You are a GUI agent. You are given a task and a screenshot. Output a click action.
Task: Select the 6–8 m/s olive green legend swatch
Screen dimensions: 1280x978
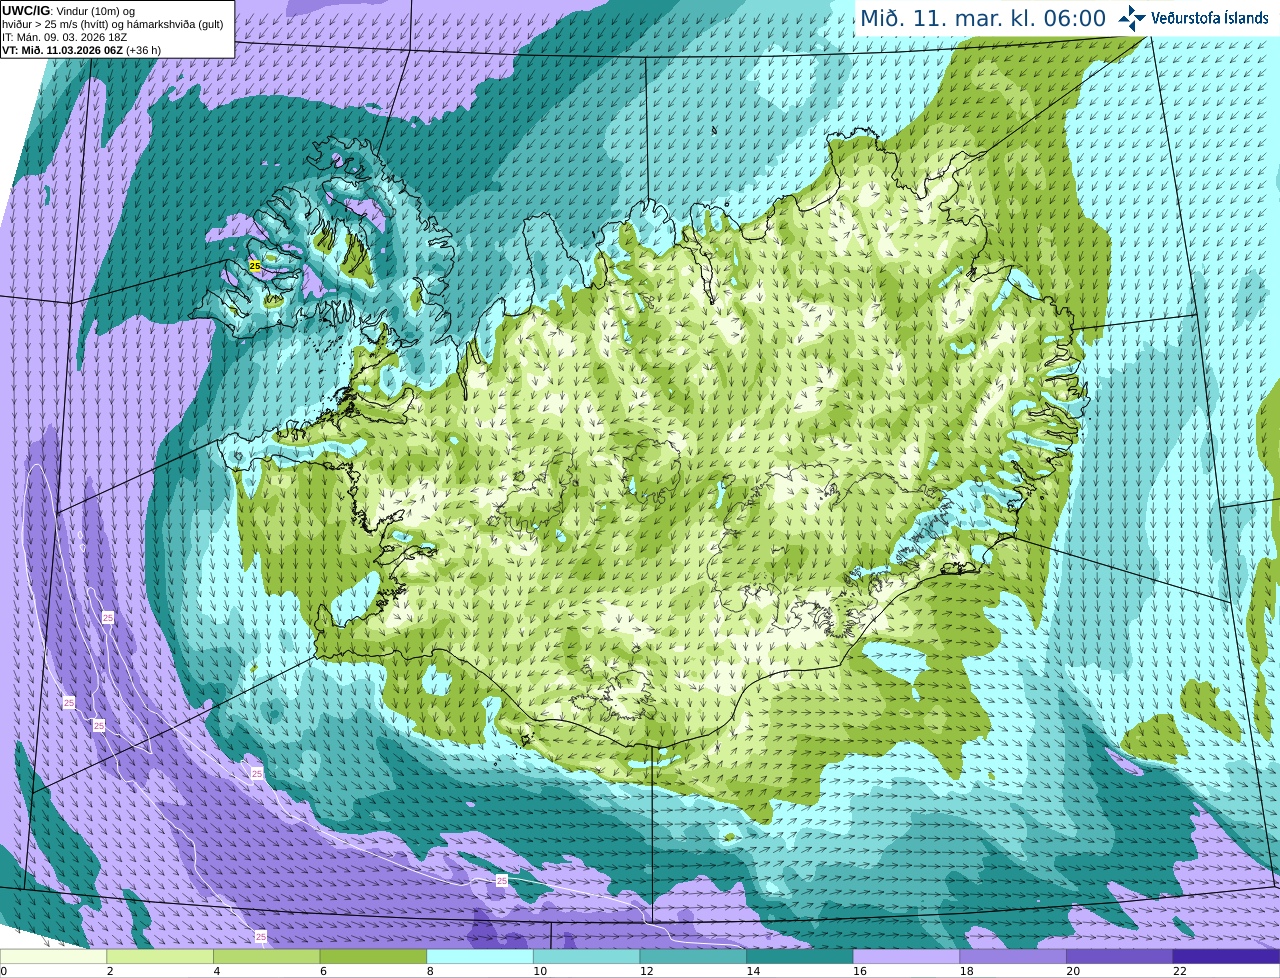(373, 956)
